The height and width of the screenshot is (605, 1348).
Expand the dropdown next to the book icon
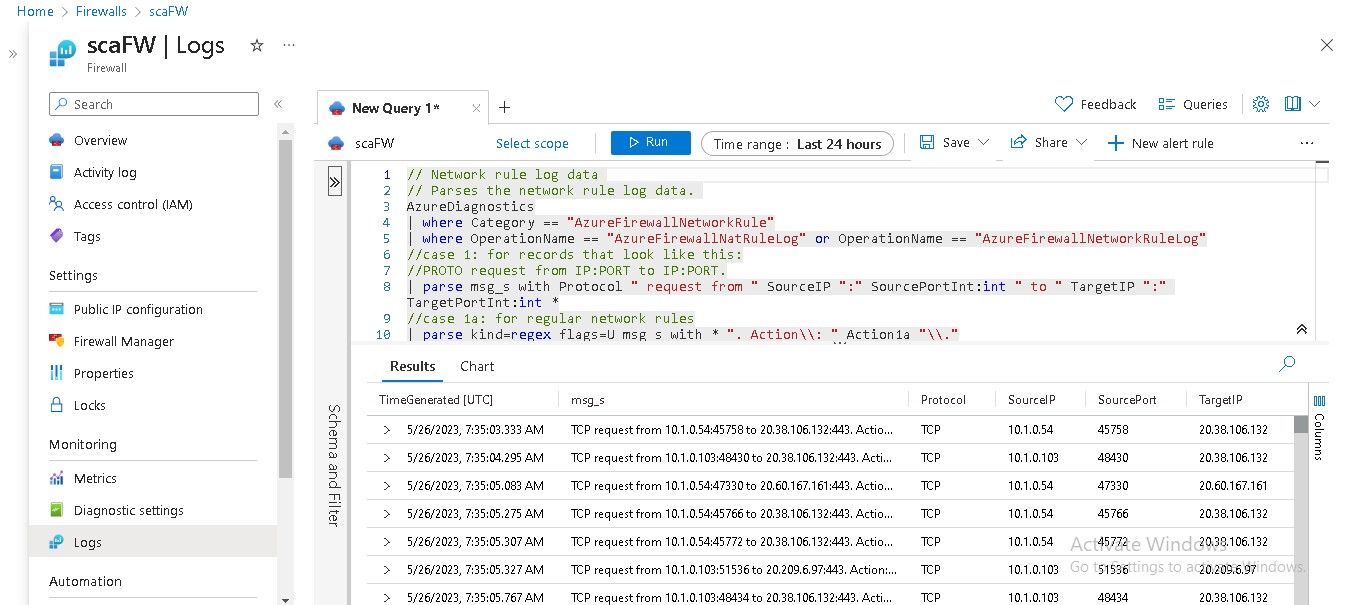pyautogui.click(x=1315, y=104)
